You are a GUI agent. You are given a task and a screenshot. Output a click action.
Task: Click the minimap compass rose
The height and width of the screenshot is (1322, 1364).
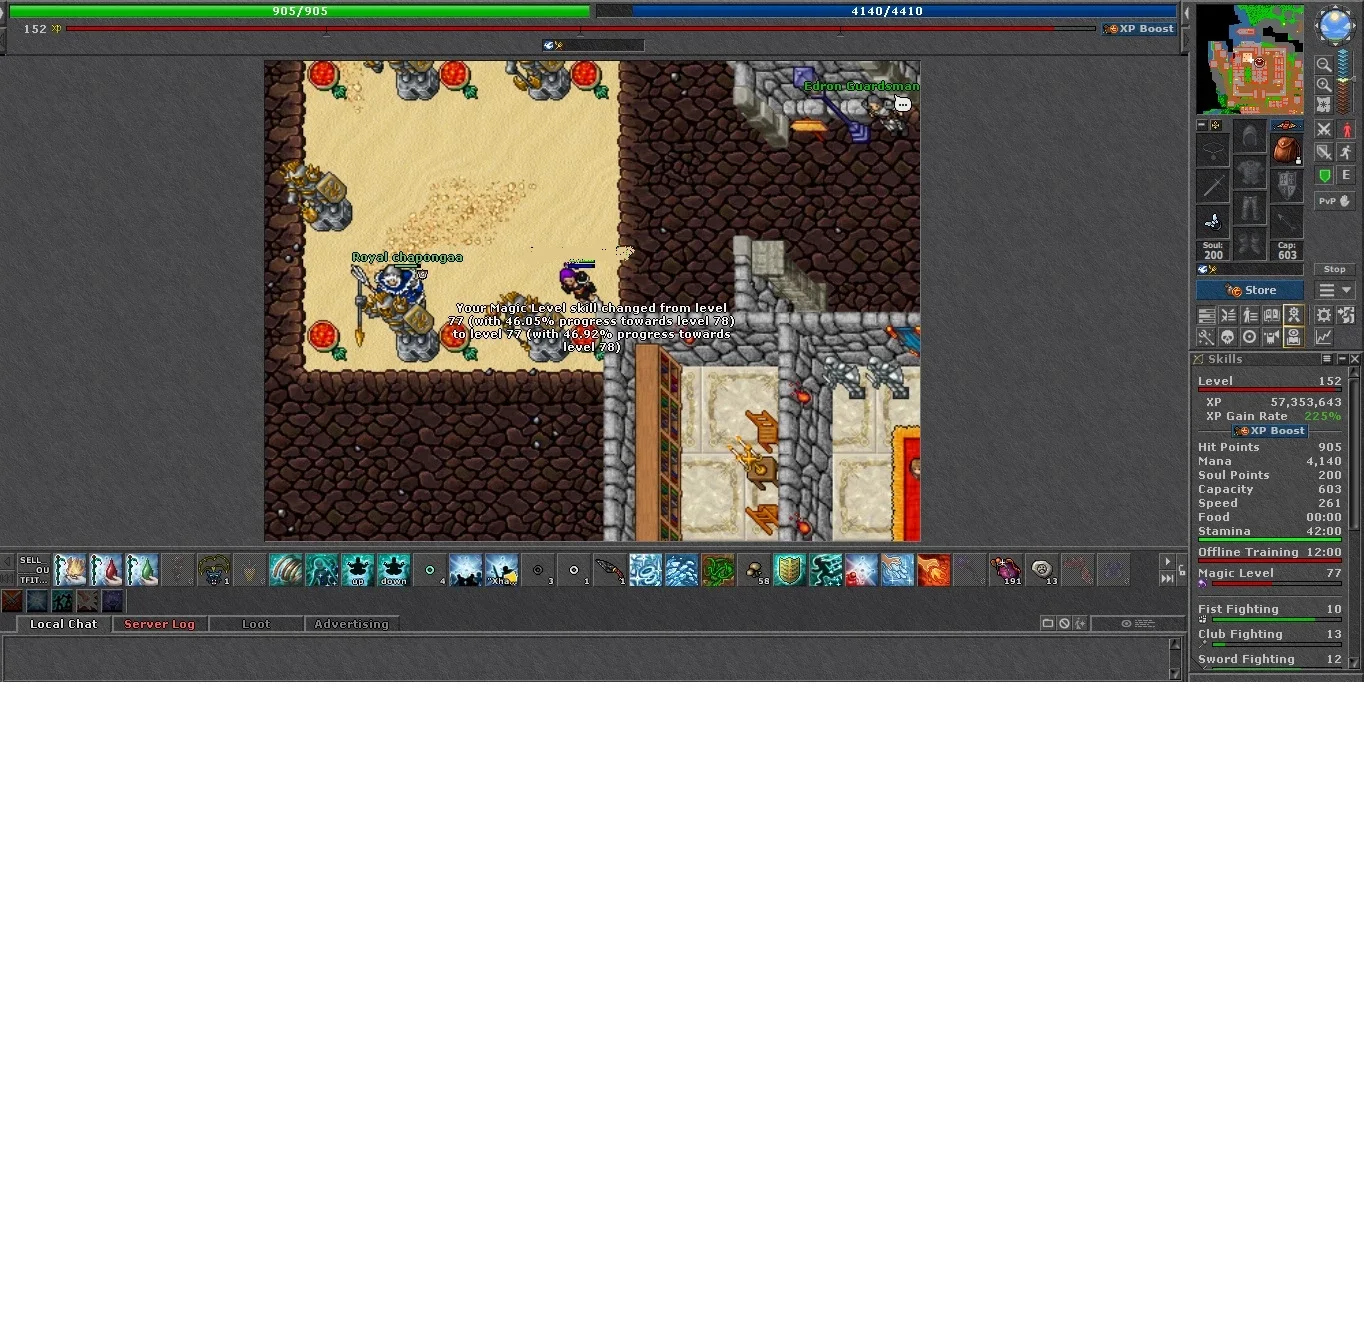[1336, 25]
